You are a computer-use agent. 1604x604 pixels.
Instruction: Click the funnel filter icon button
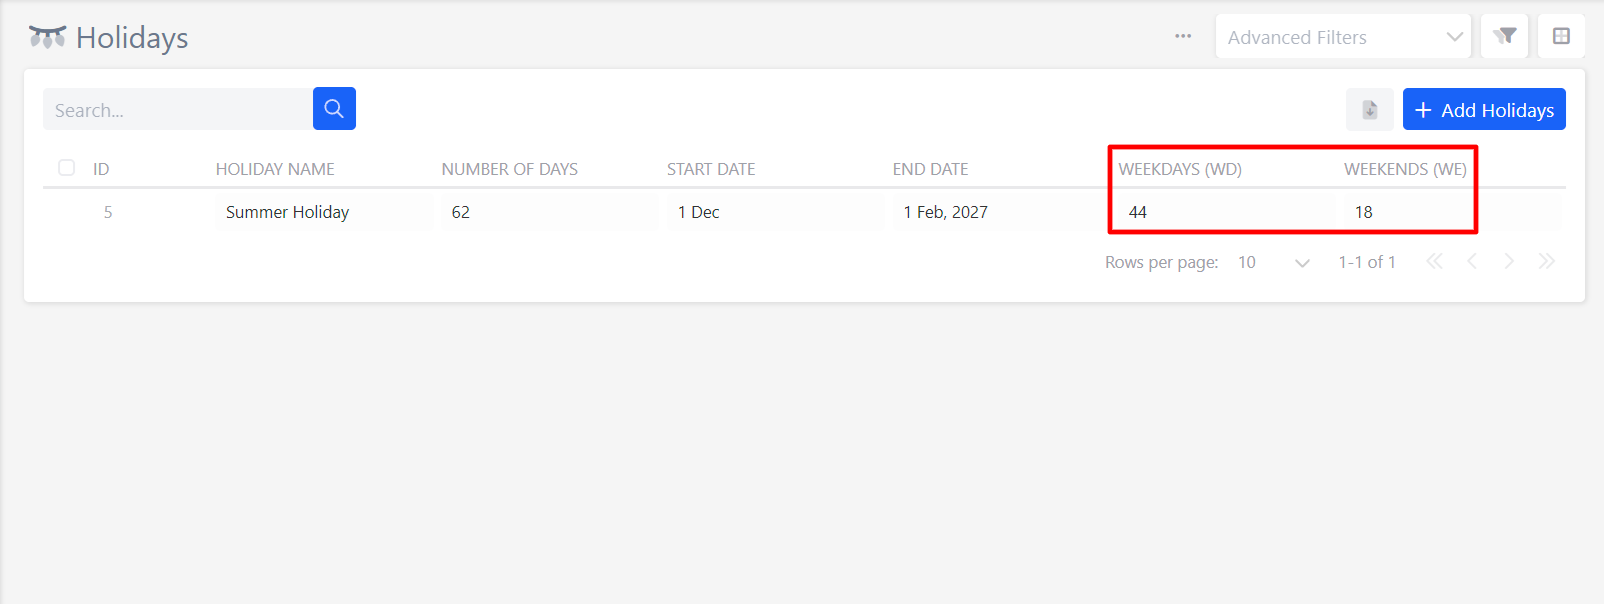(x=1504, y=36)
